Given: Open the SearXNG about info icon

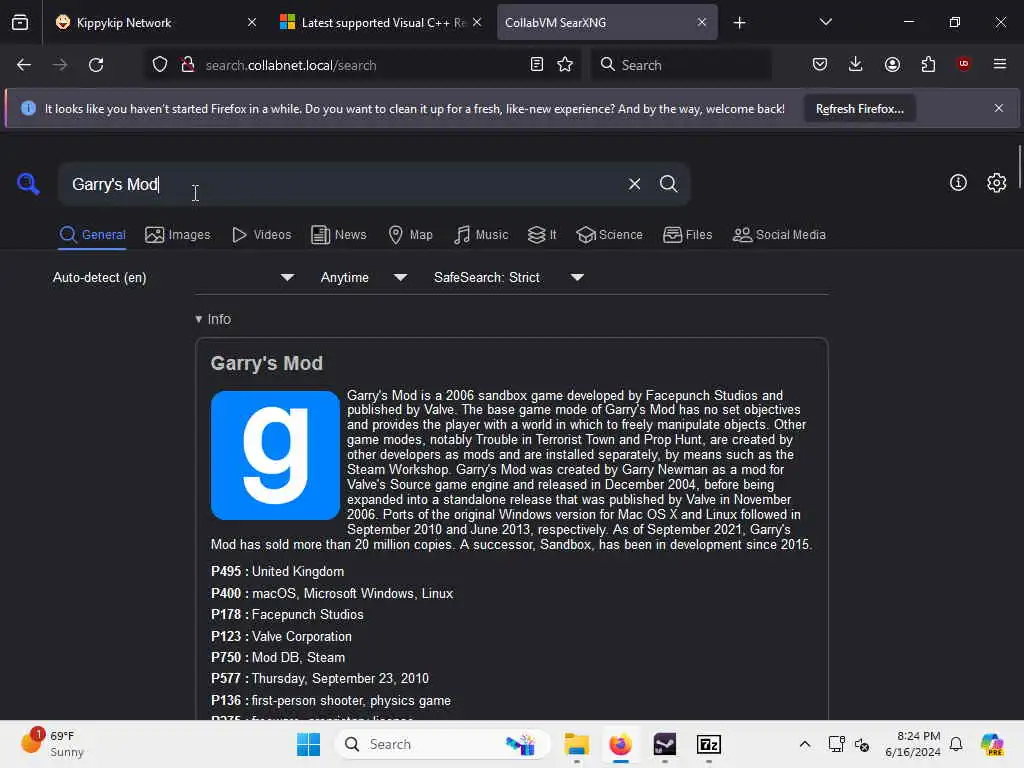Looking at the screenshot, I should (957, 183).
